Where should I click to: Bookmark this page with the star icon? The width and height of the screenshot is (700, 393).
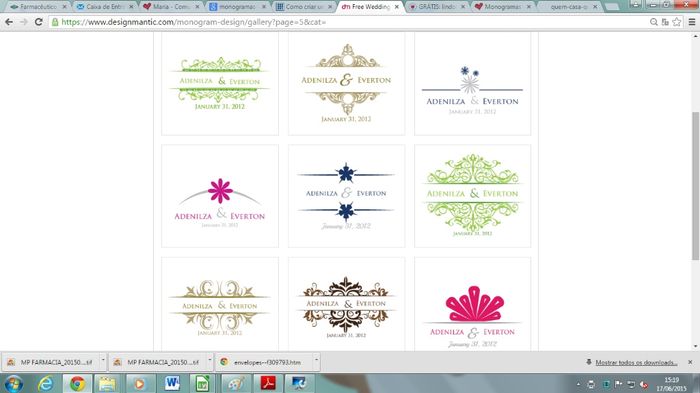(677, 22)
